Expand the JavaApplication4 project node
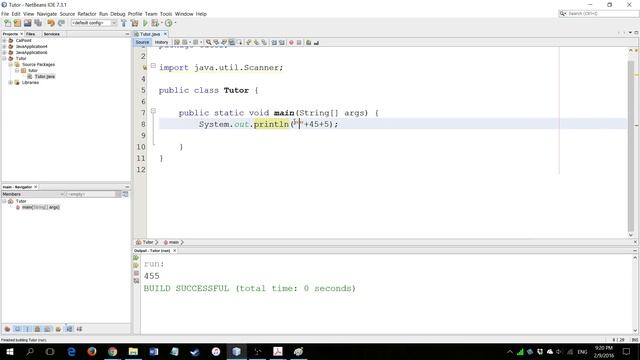 (4, 47)
